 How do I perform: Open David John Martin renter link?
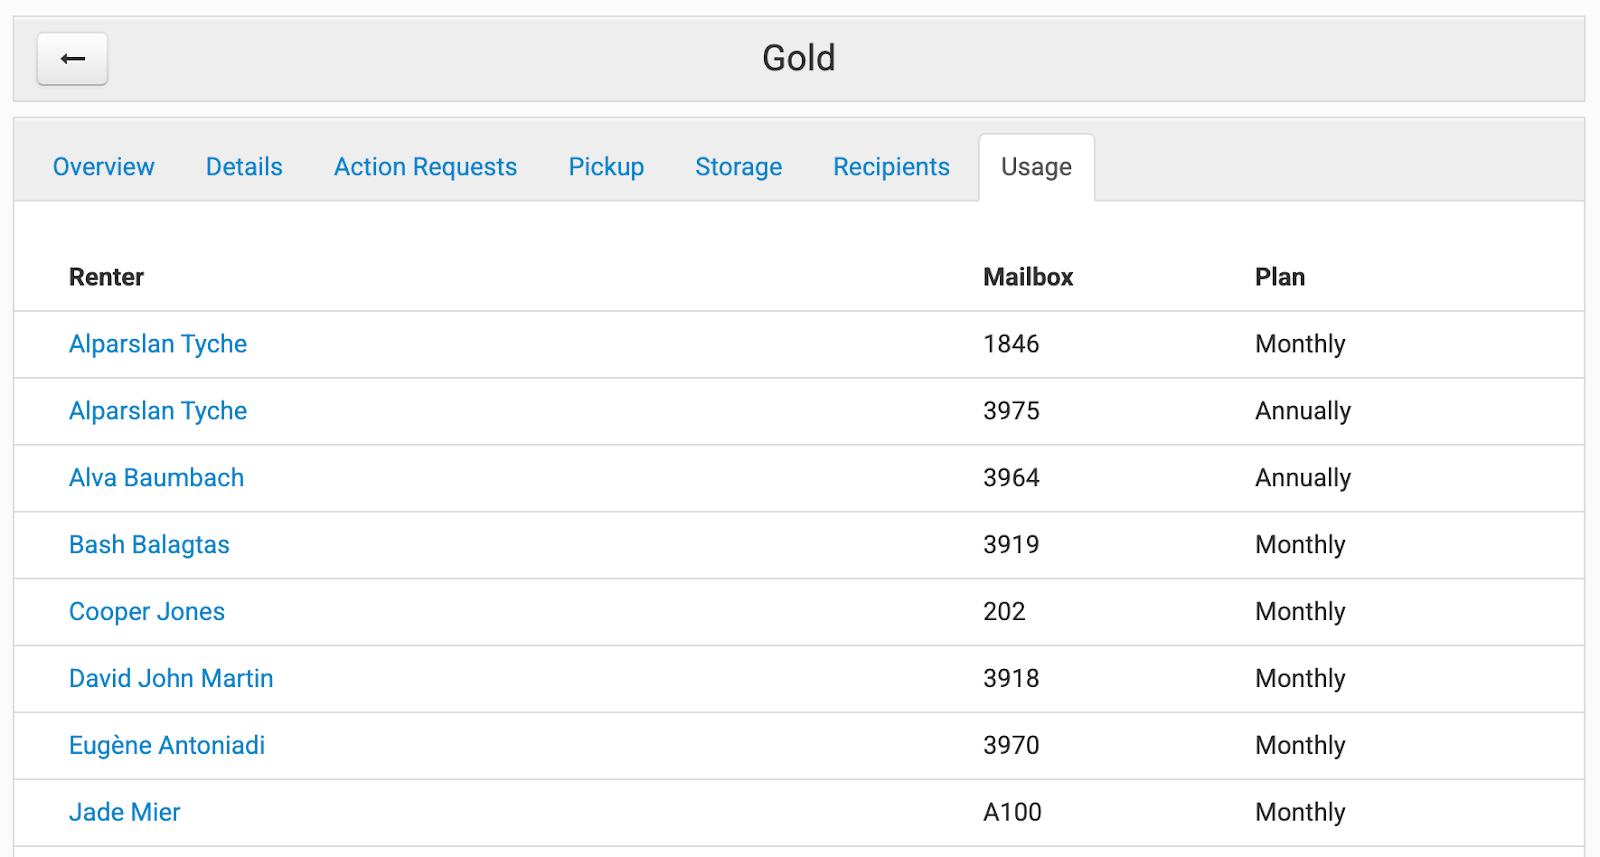pyautogui.click(x=171, y=679)
